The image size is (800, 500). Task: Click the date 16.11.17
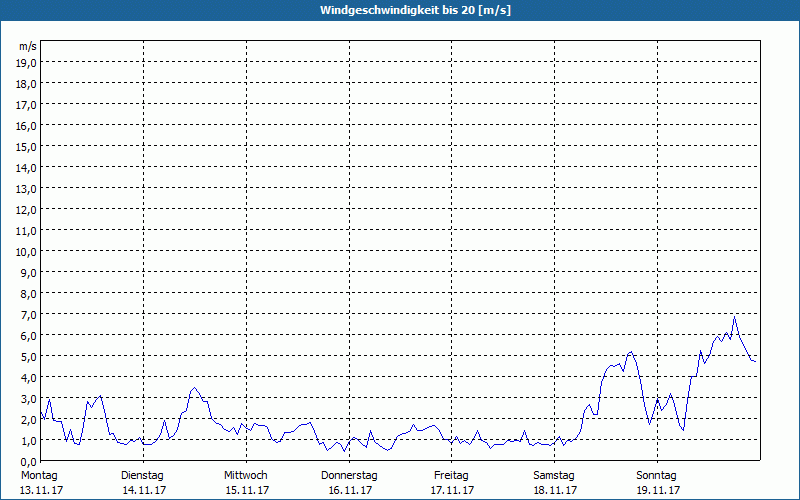tap(351, 490)
